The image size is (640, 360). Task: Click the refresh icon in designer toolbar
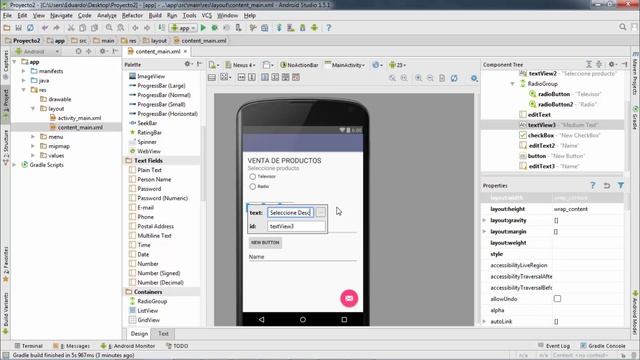(454, 78)
